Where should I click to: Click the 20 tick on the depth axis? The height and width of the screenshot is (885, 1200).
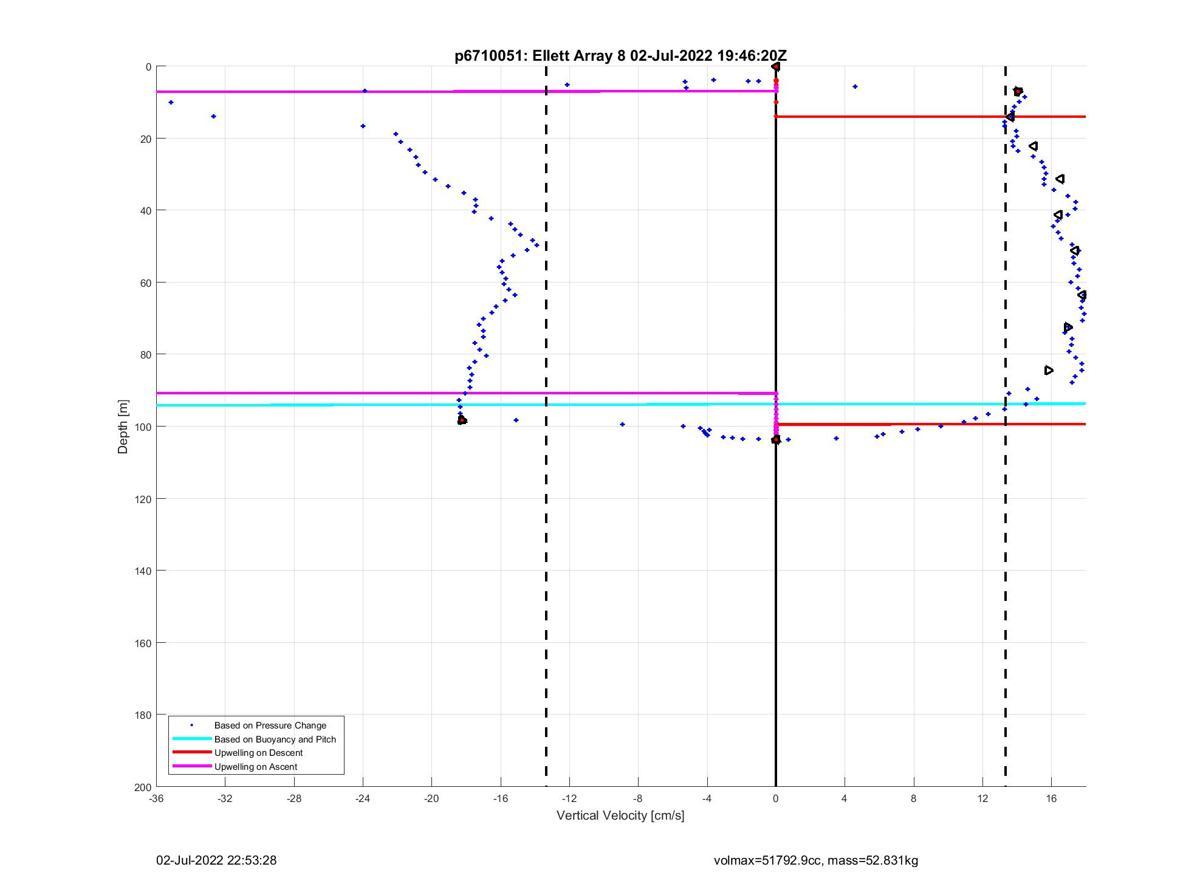point(145,139)
